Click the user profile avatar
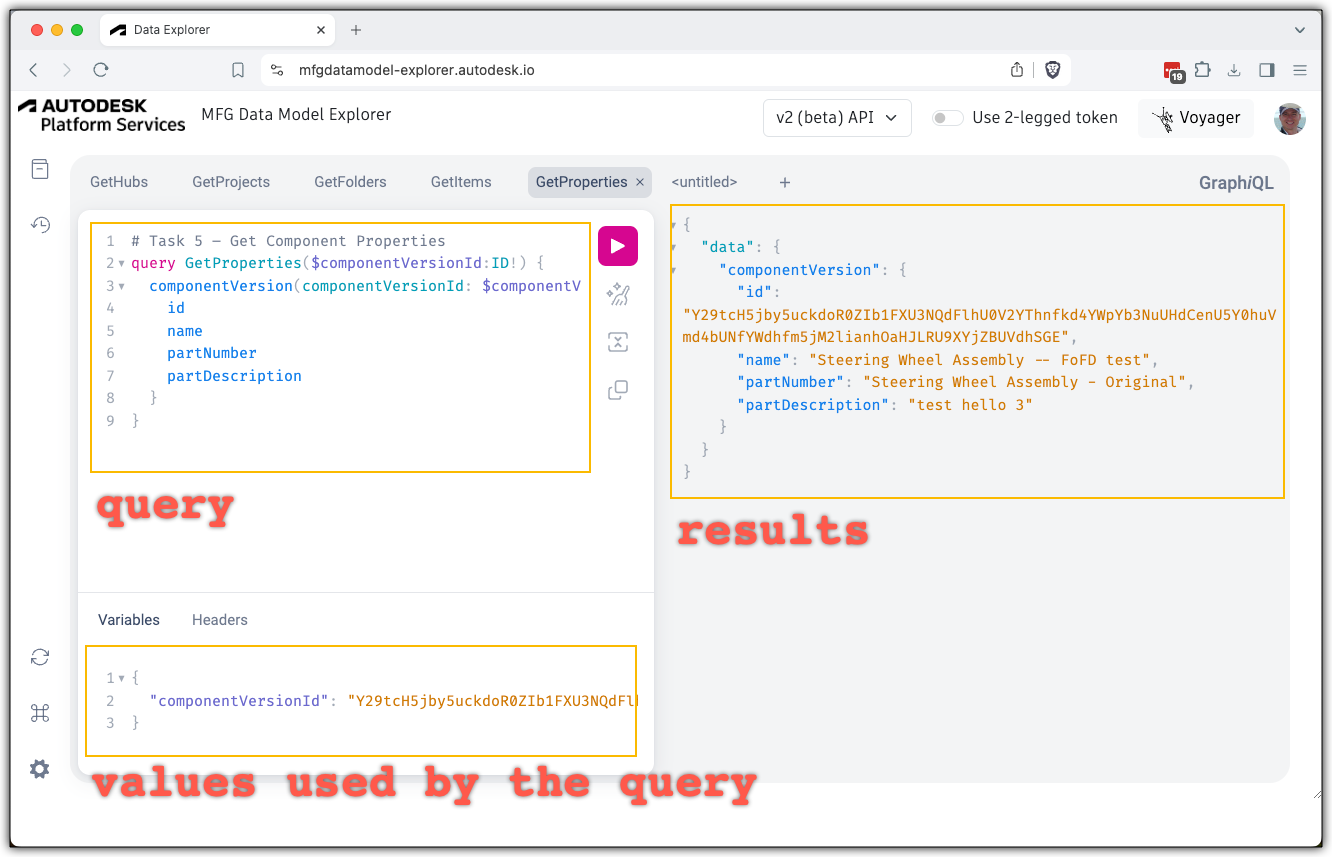Screen dimensions: 1332x857 tap(1290, 118)
